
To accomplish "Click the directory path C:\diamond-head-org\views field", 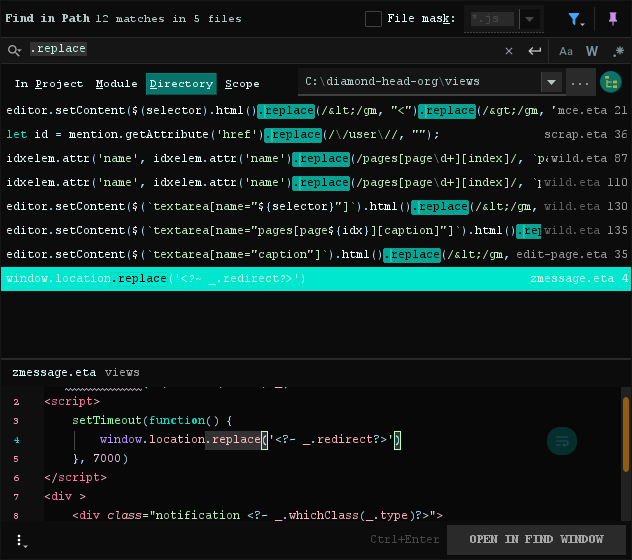I will click(418, 82).
